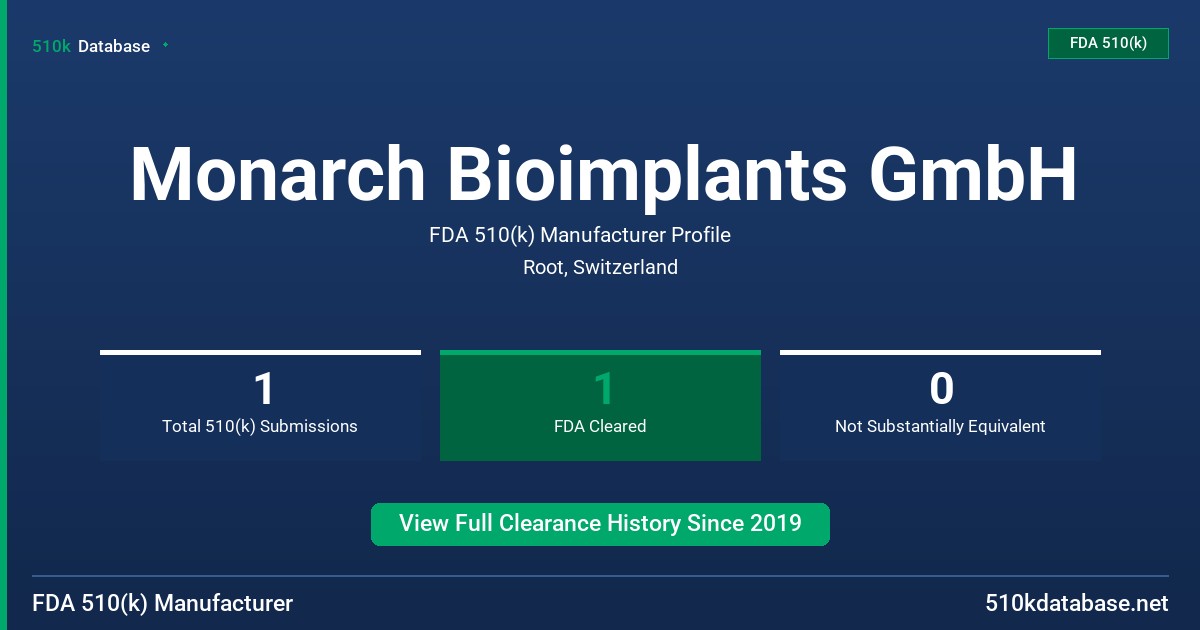Click the FDA 510(k) Manufacturer Profile subtitle

tap(580, 235)
